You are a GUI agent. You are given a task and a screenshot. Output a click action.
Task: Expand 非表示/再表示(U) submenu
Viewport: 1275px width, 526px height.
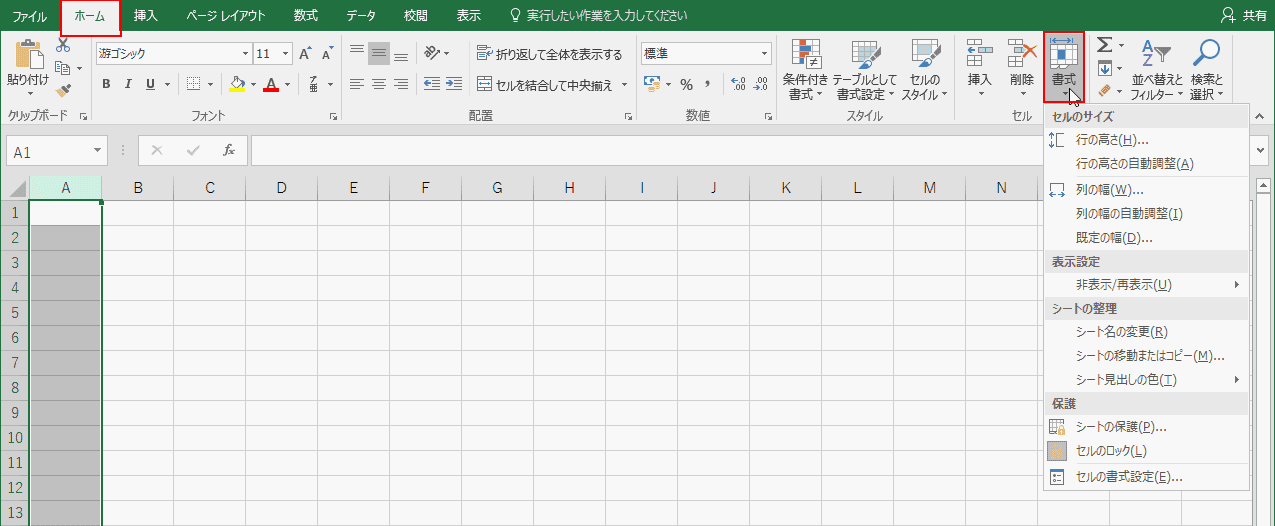(1146, 285)
